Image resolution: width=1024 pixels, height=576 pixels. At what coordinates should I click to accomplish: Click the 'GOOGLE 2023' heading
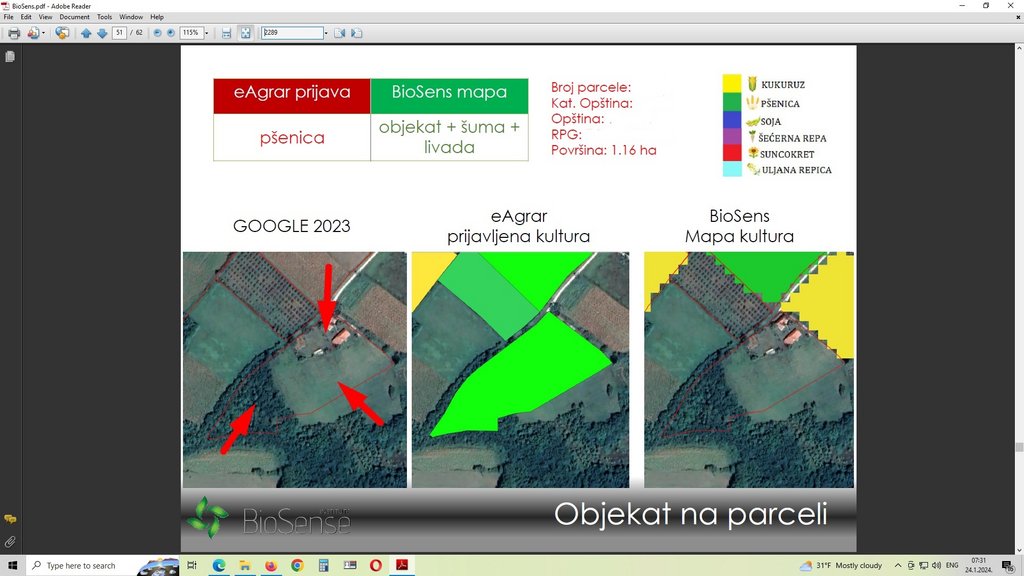coord(291,226)
